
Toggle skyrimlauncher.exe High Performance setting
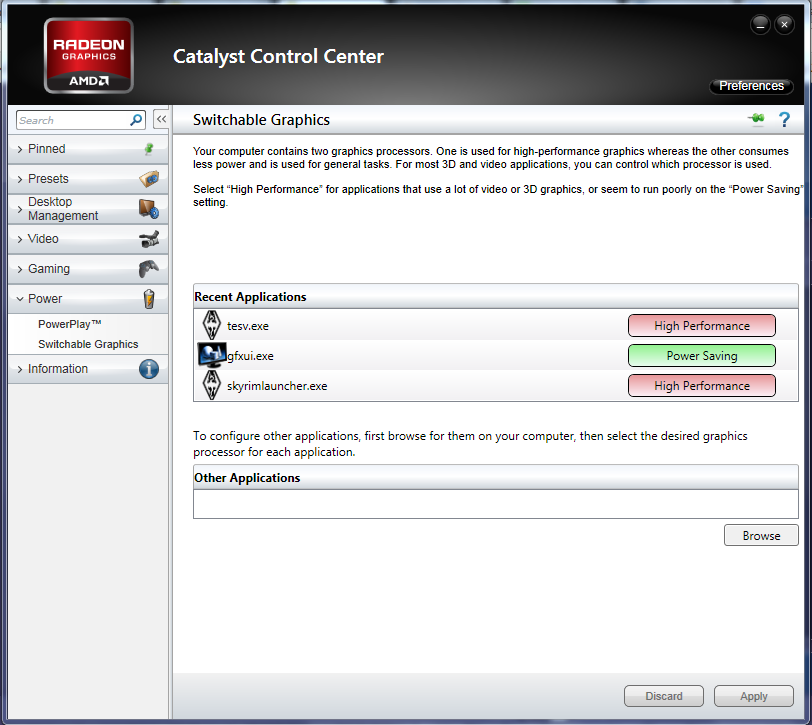[702, 386]
